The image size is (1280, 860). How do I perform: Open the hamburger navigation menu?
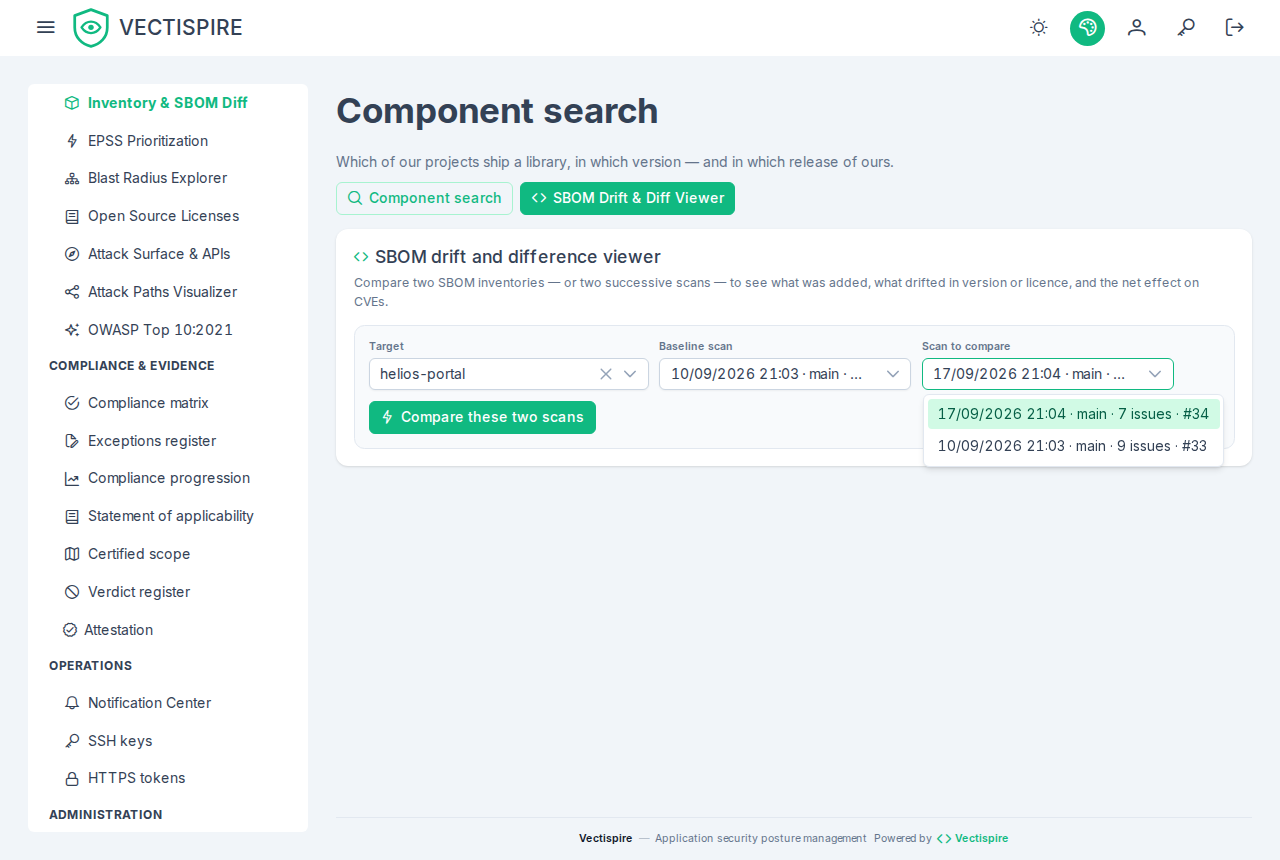point(45,27)
